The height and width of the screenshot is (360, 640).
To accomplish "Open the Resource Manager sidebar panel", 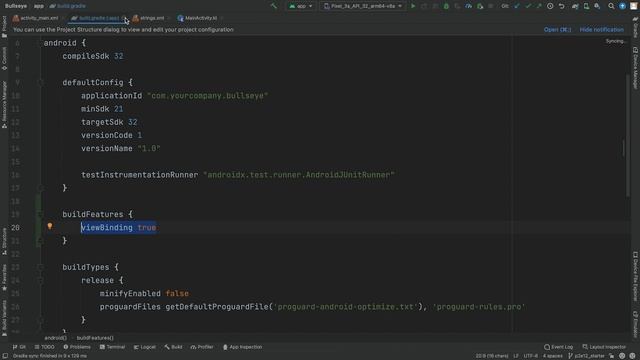I will (4, 104).
